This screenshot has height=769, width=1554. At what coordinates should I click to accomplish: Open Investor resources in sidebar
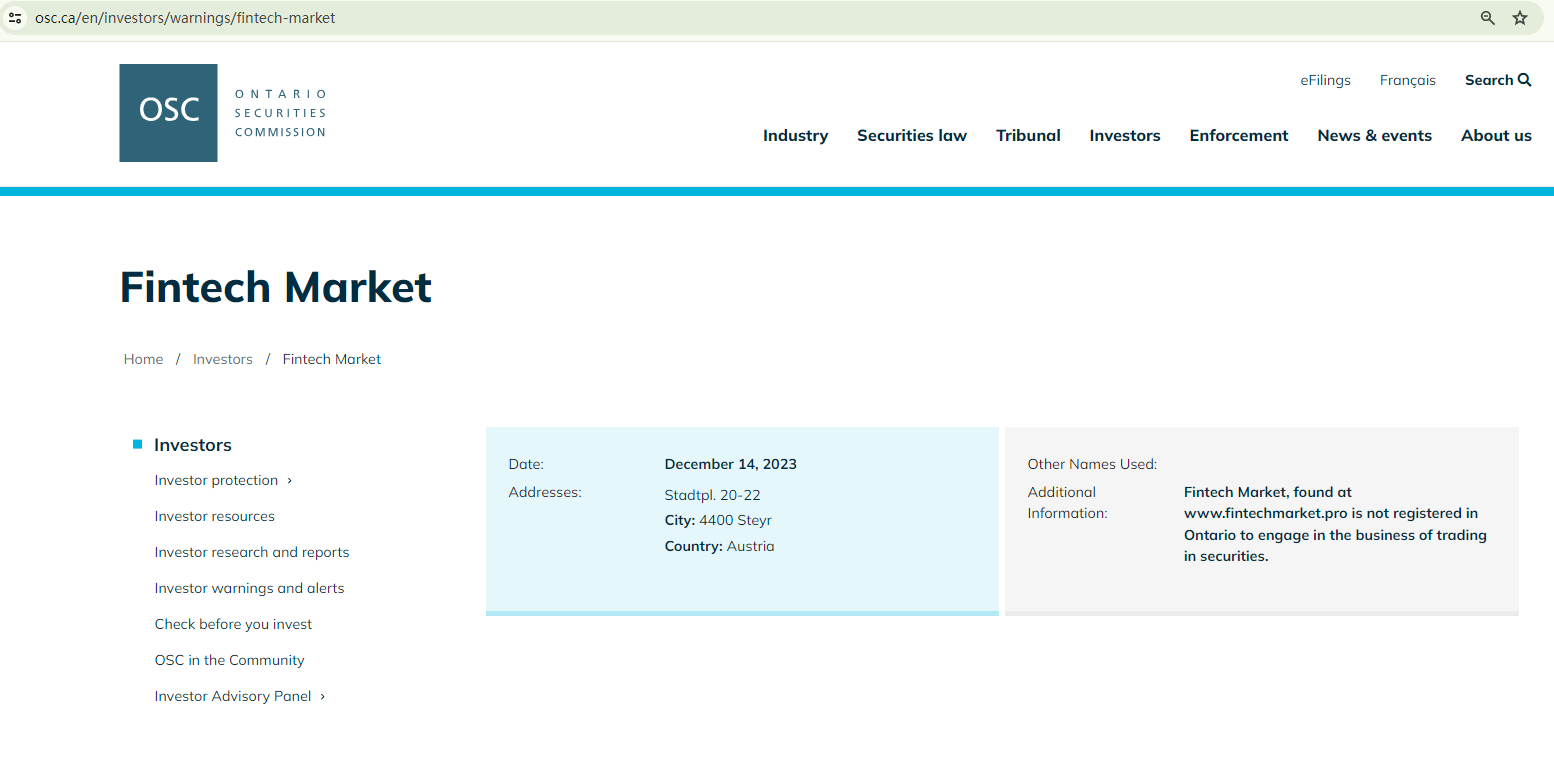215,517
